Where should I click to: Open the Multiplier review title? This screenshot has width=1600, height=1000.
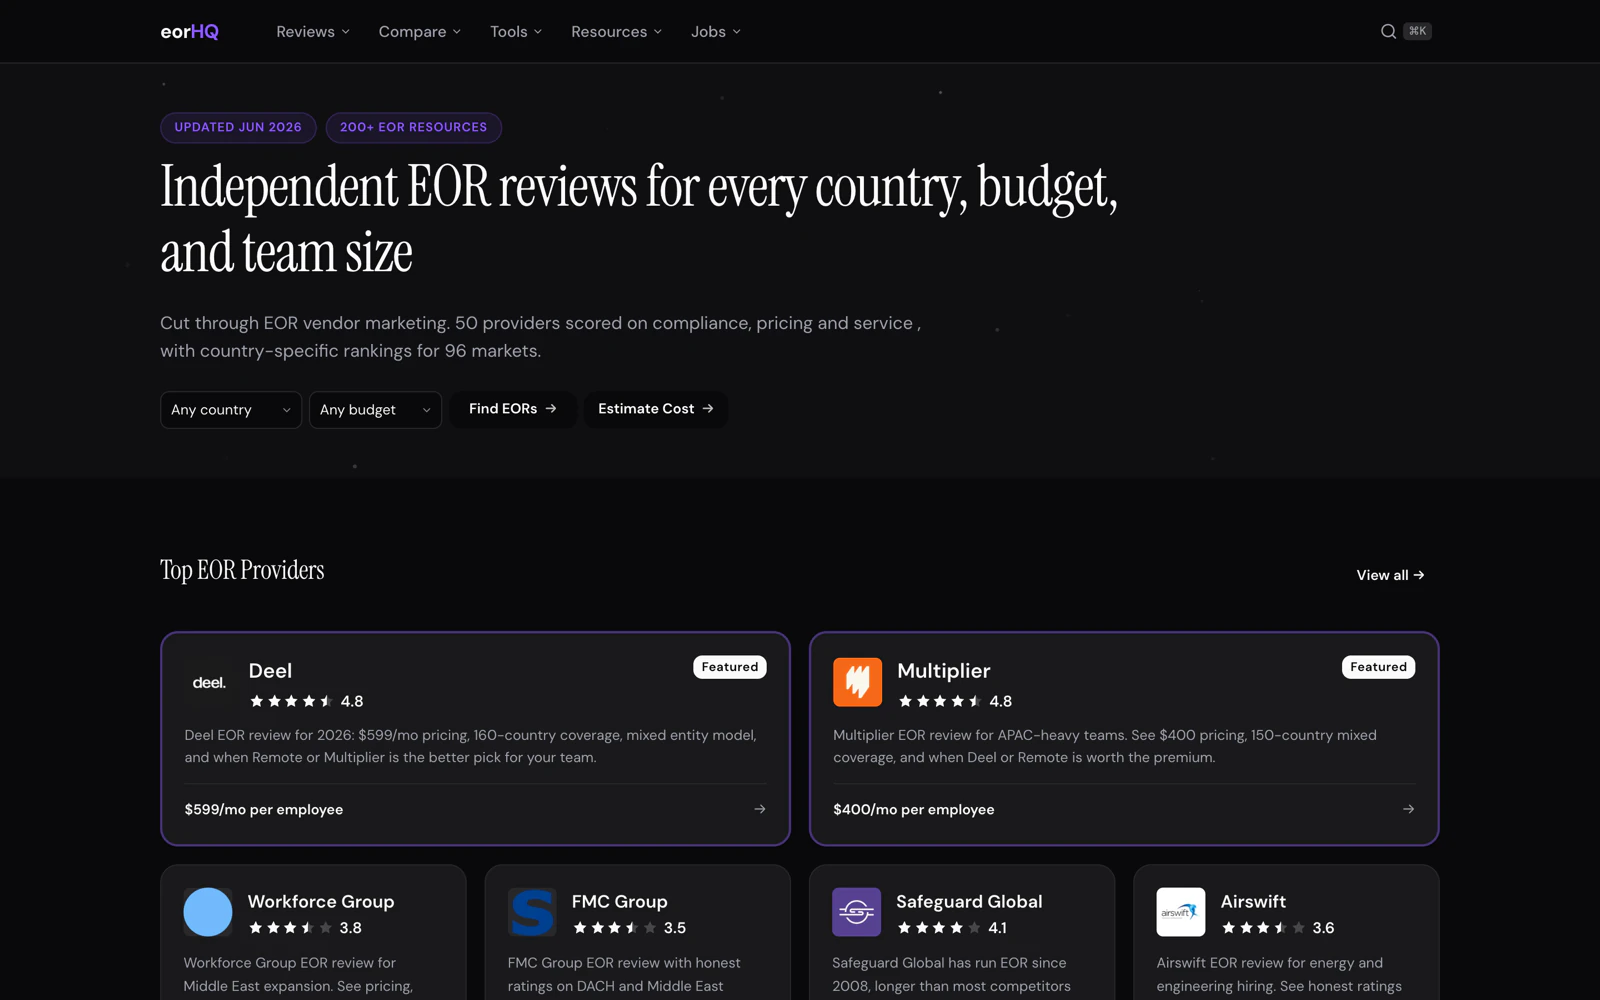coord(944,671)
